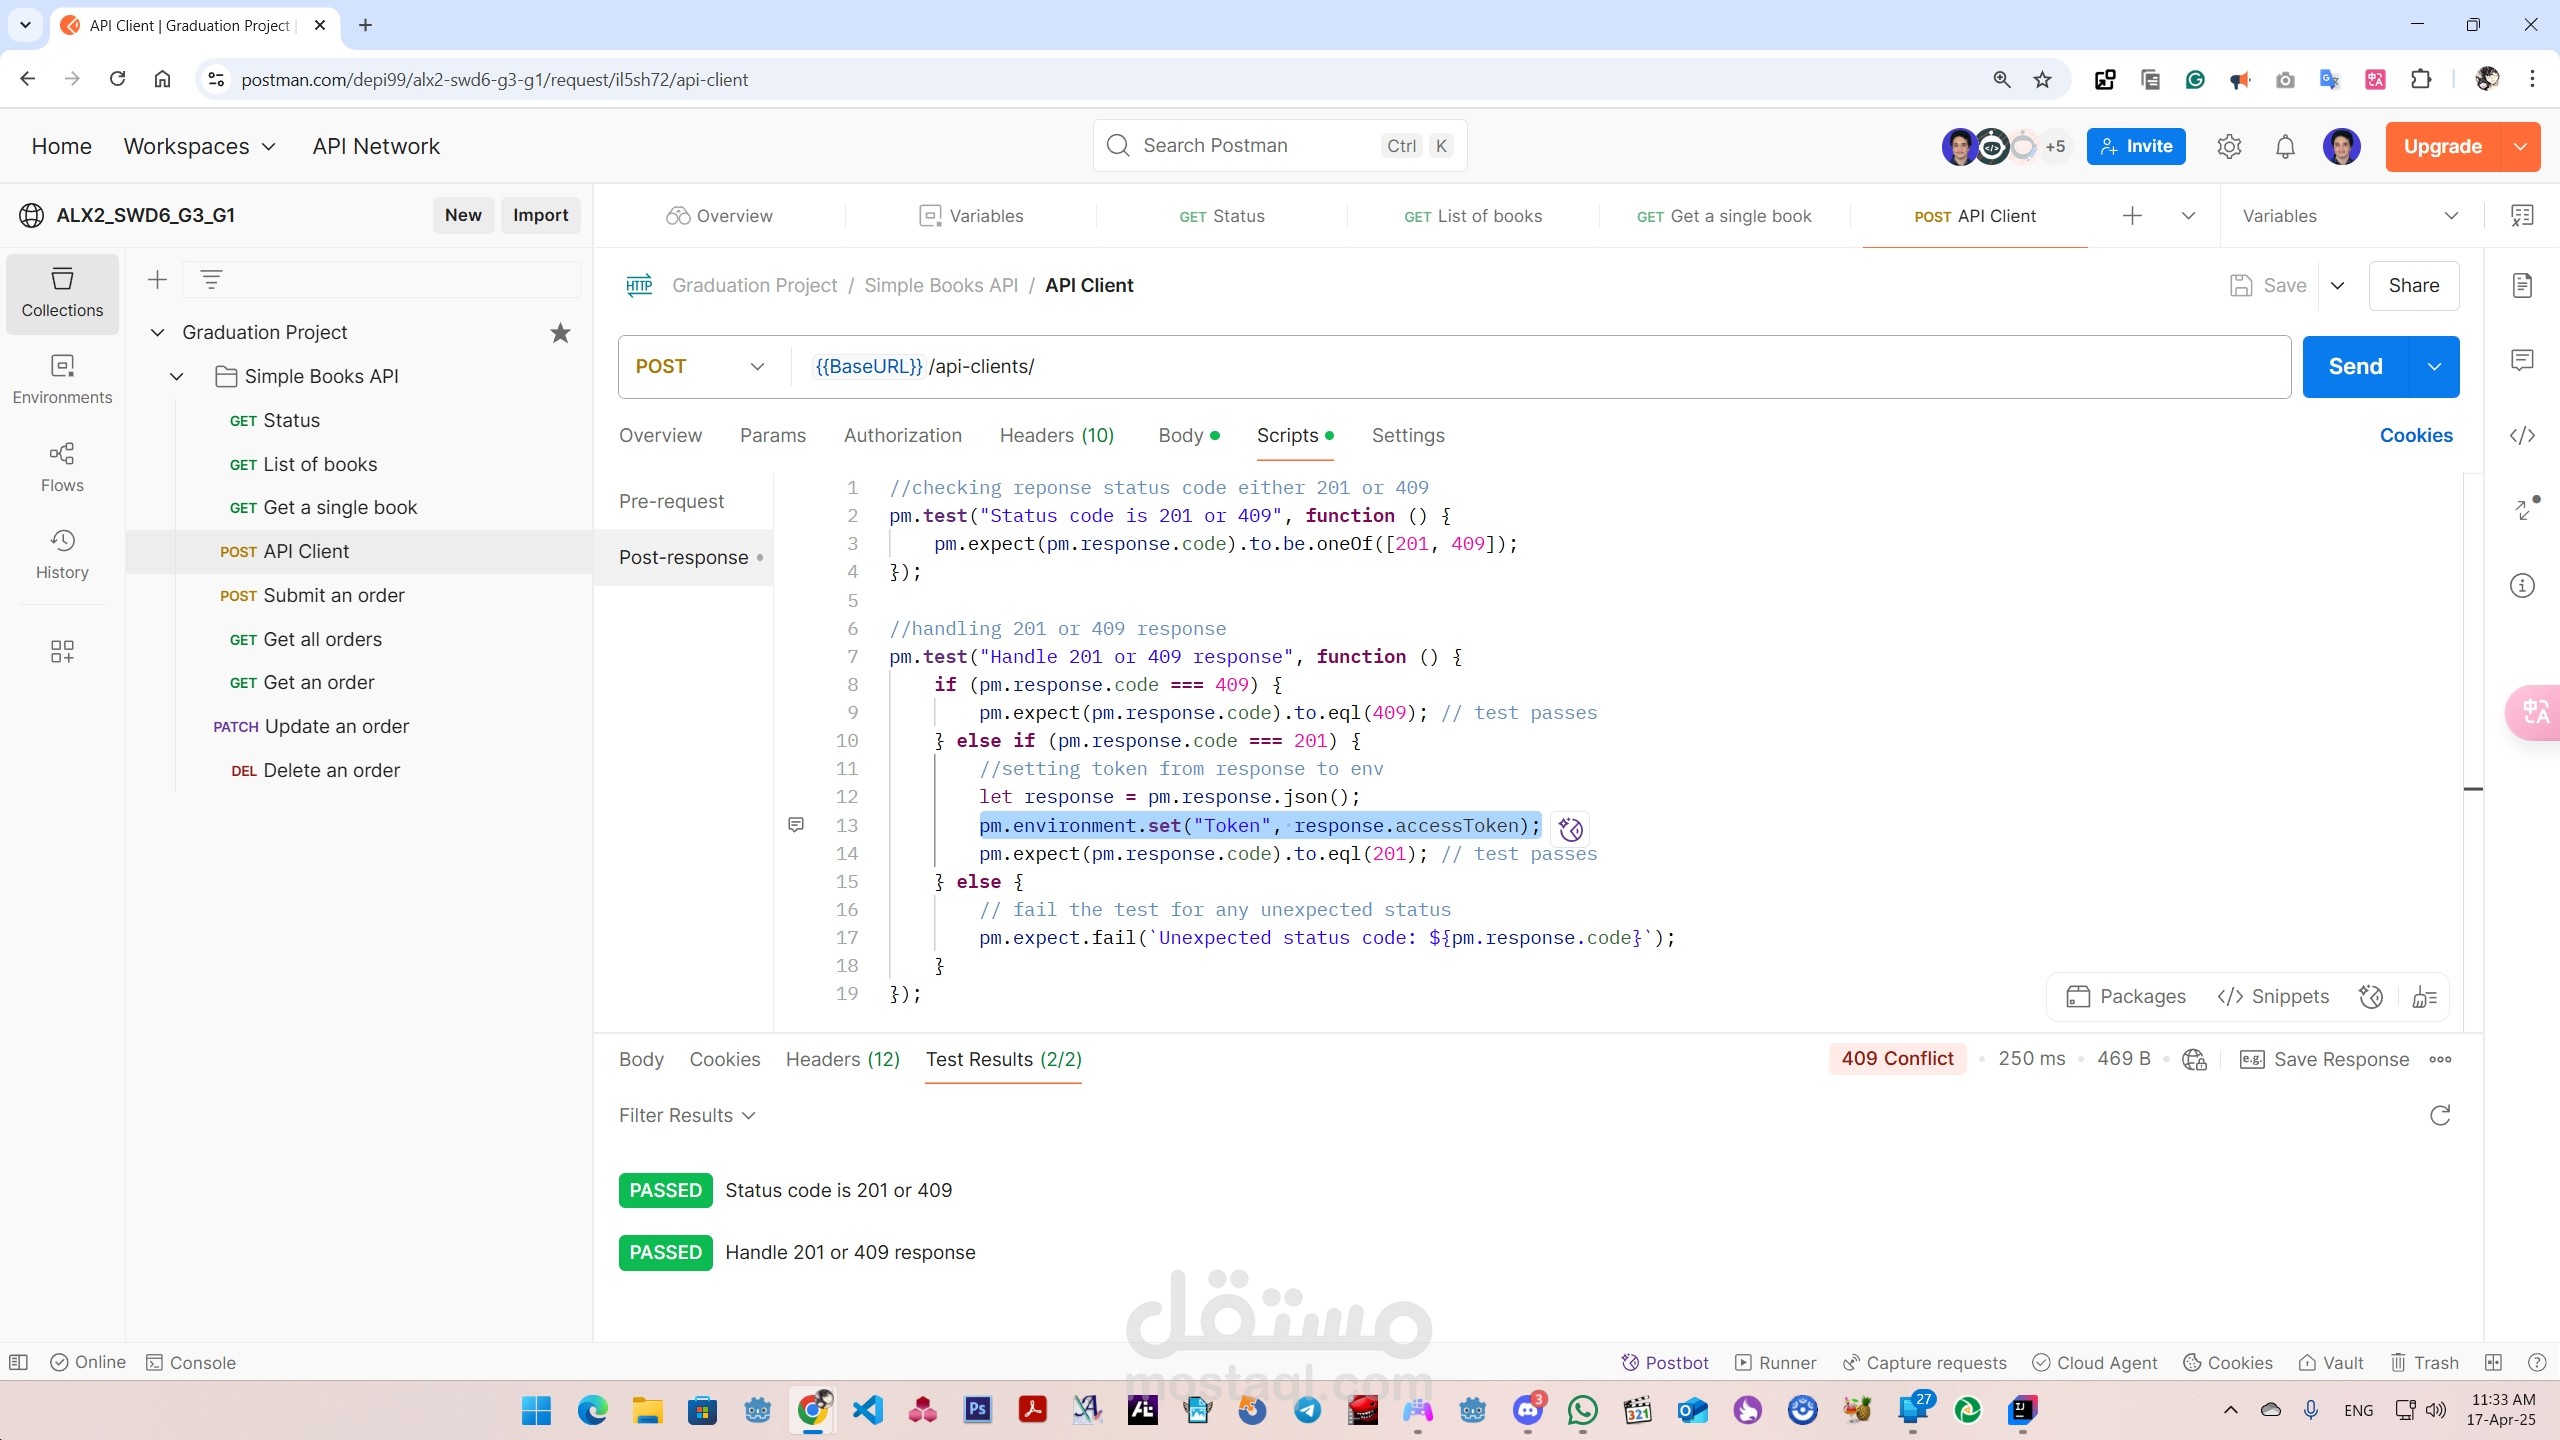Open the comments icon in right sidebar
Viewport: 2560px width, 1440px height.
point(2522,360)
